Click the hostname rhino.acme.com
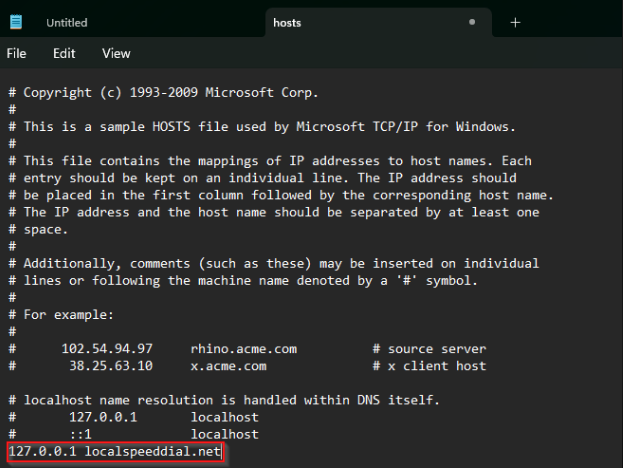 click(244, 349)
